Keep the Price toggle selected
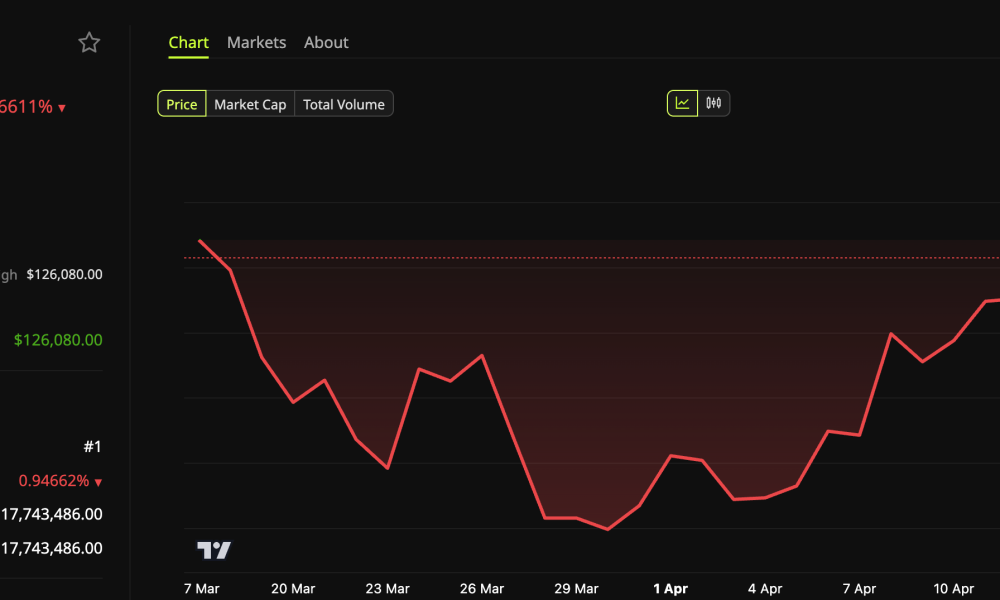Viewport: 1000px width, 600px height. tap(181, 103)
